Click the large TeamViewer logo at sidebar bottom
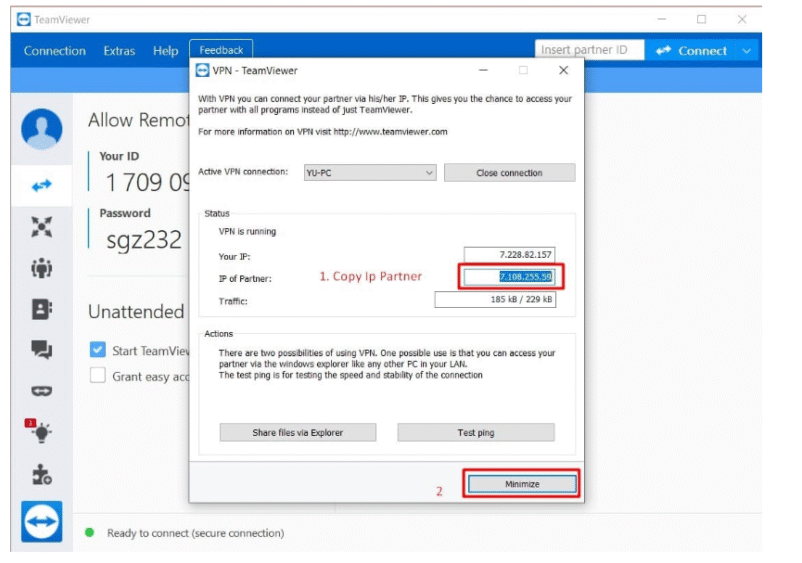 point(41,522)
